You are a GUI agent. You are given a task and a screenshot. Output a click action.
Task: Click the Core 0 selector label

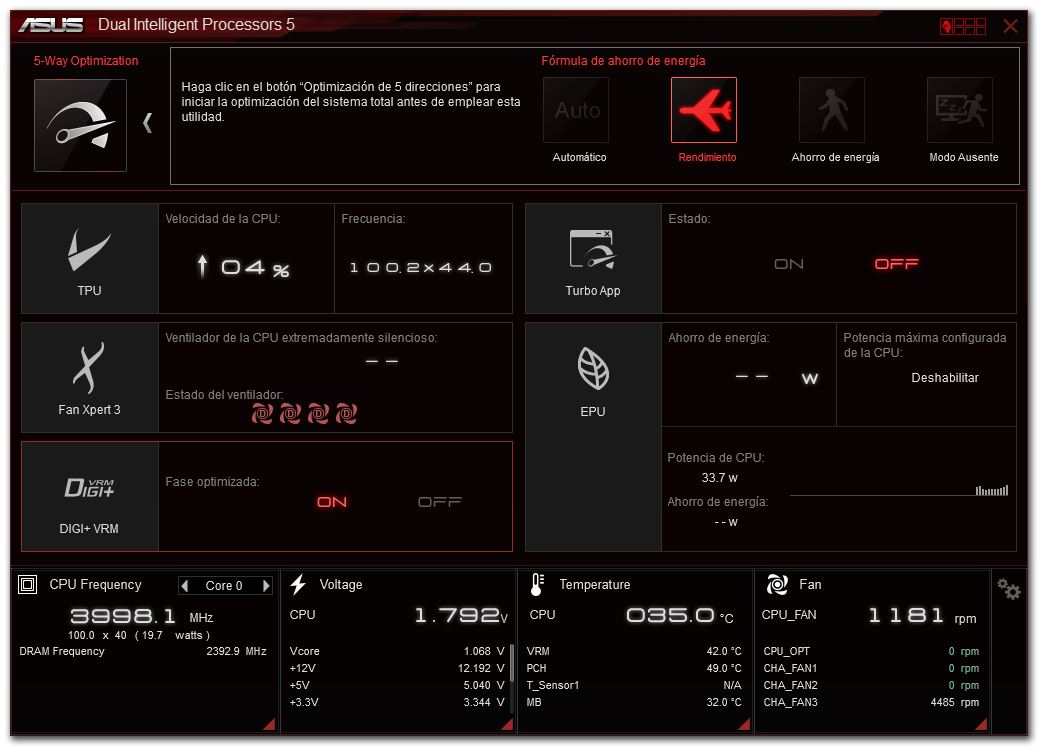[x=224, y=585]
